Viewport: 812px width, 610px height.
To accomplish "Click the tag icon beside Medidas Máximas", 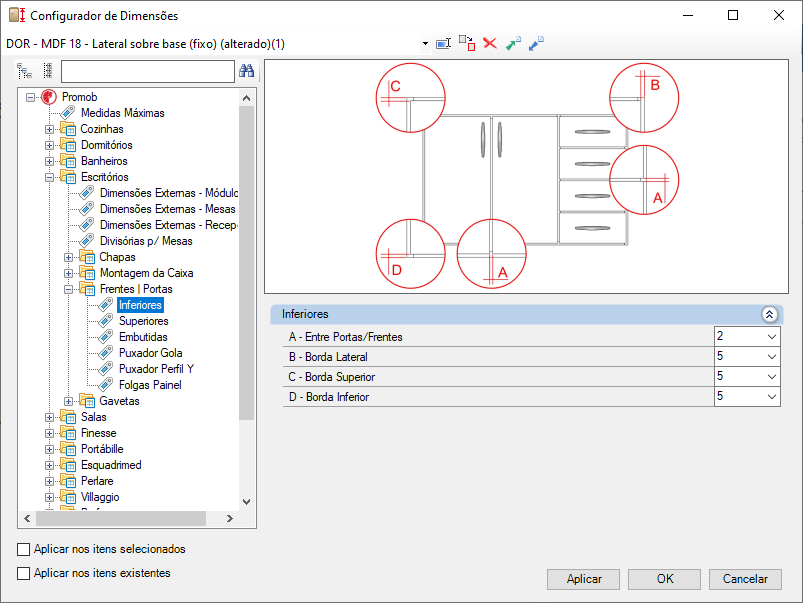I will [68, 113].
